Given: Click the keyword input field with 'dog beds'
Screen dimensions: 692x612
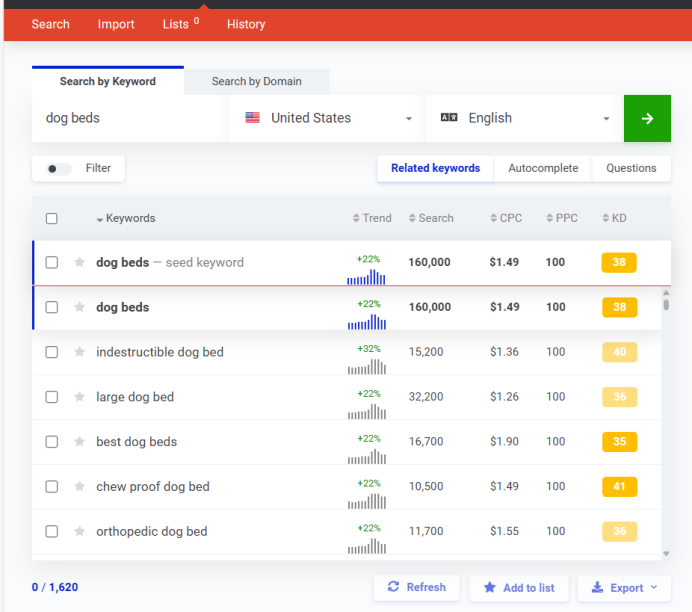Looking at the screenshot, I should 130,118.
